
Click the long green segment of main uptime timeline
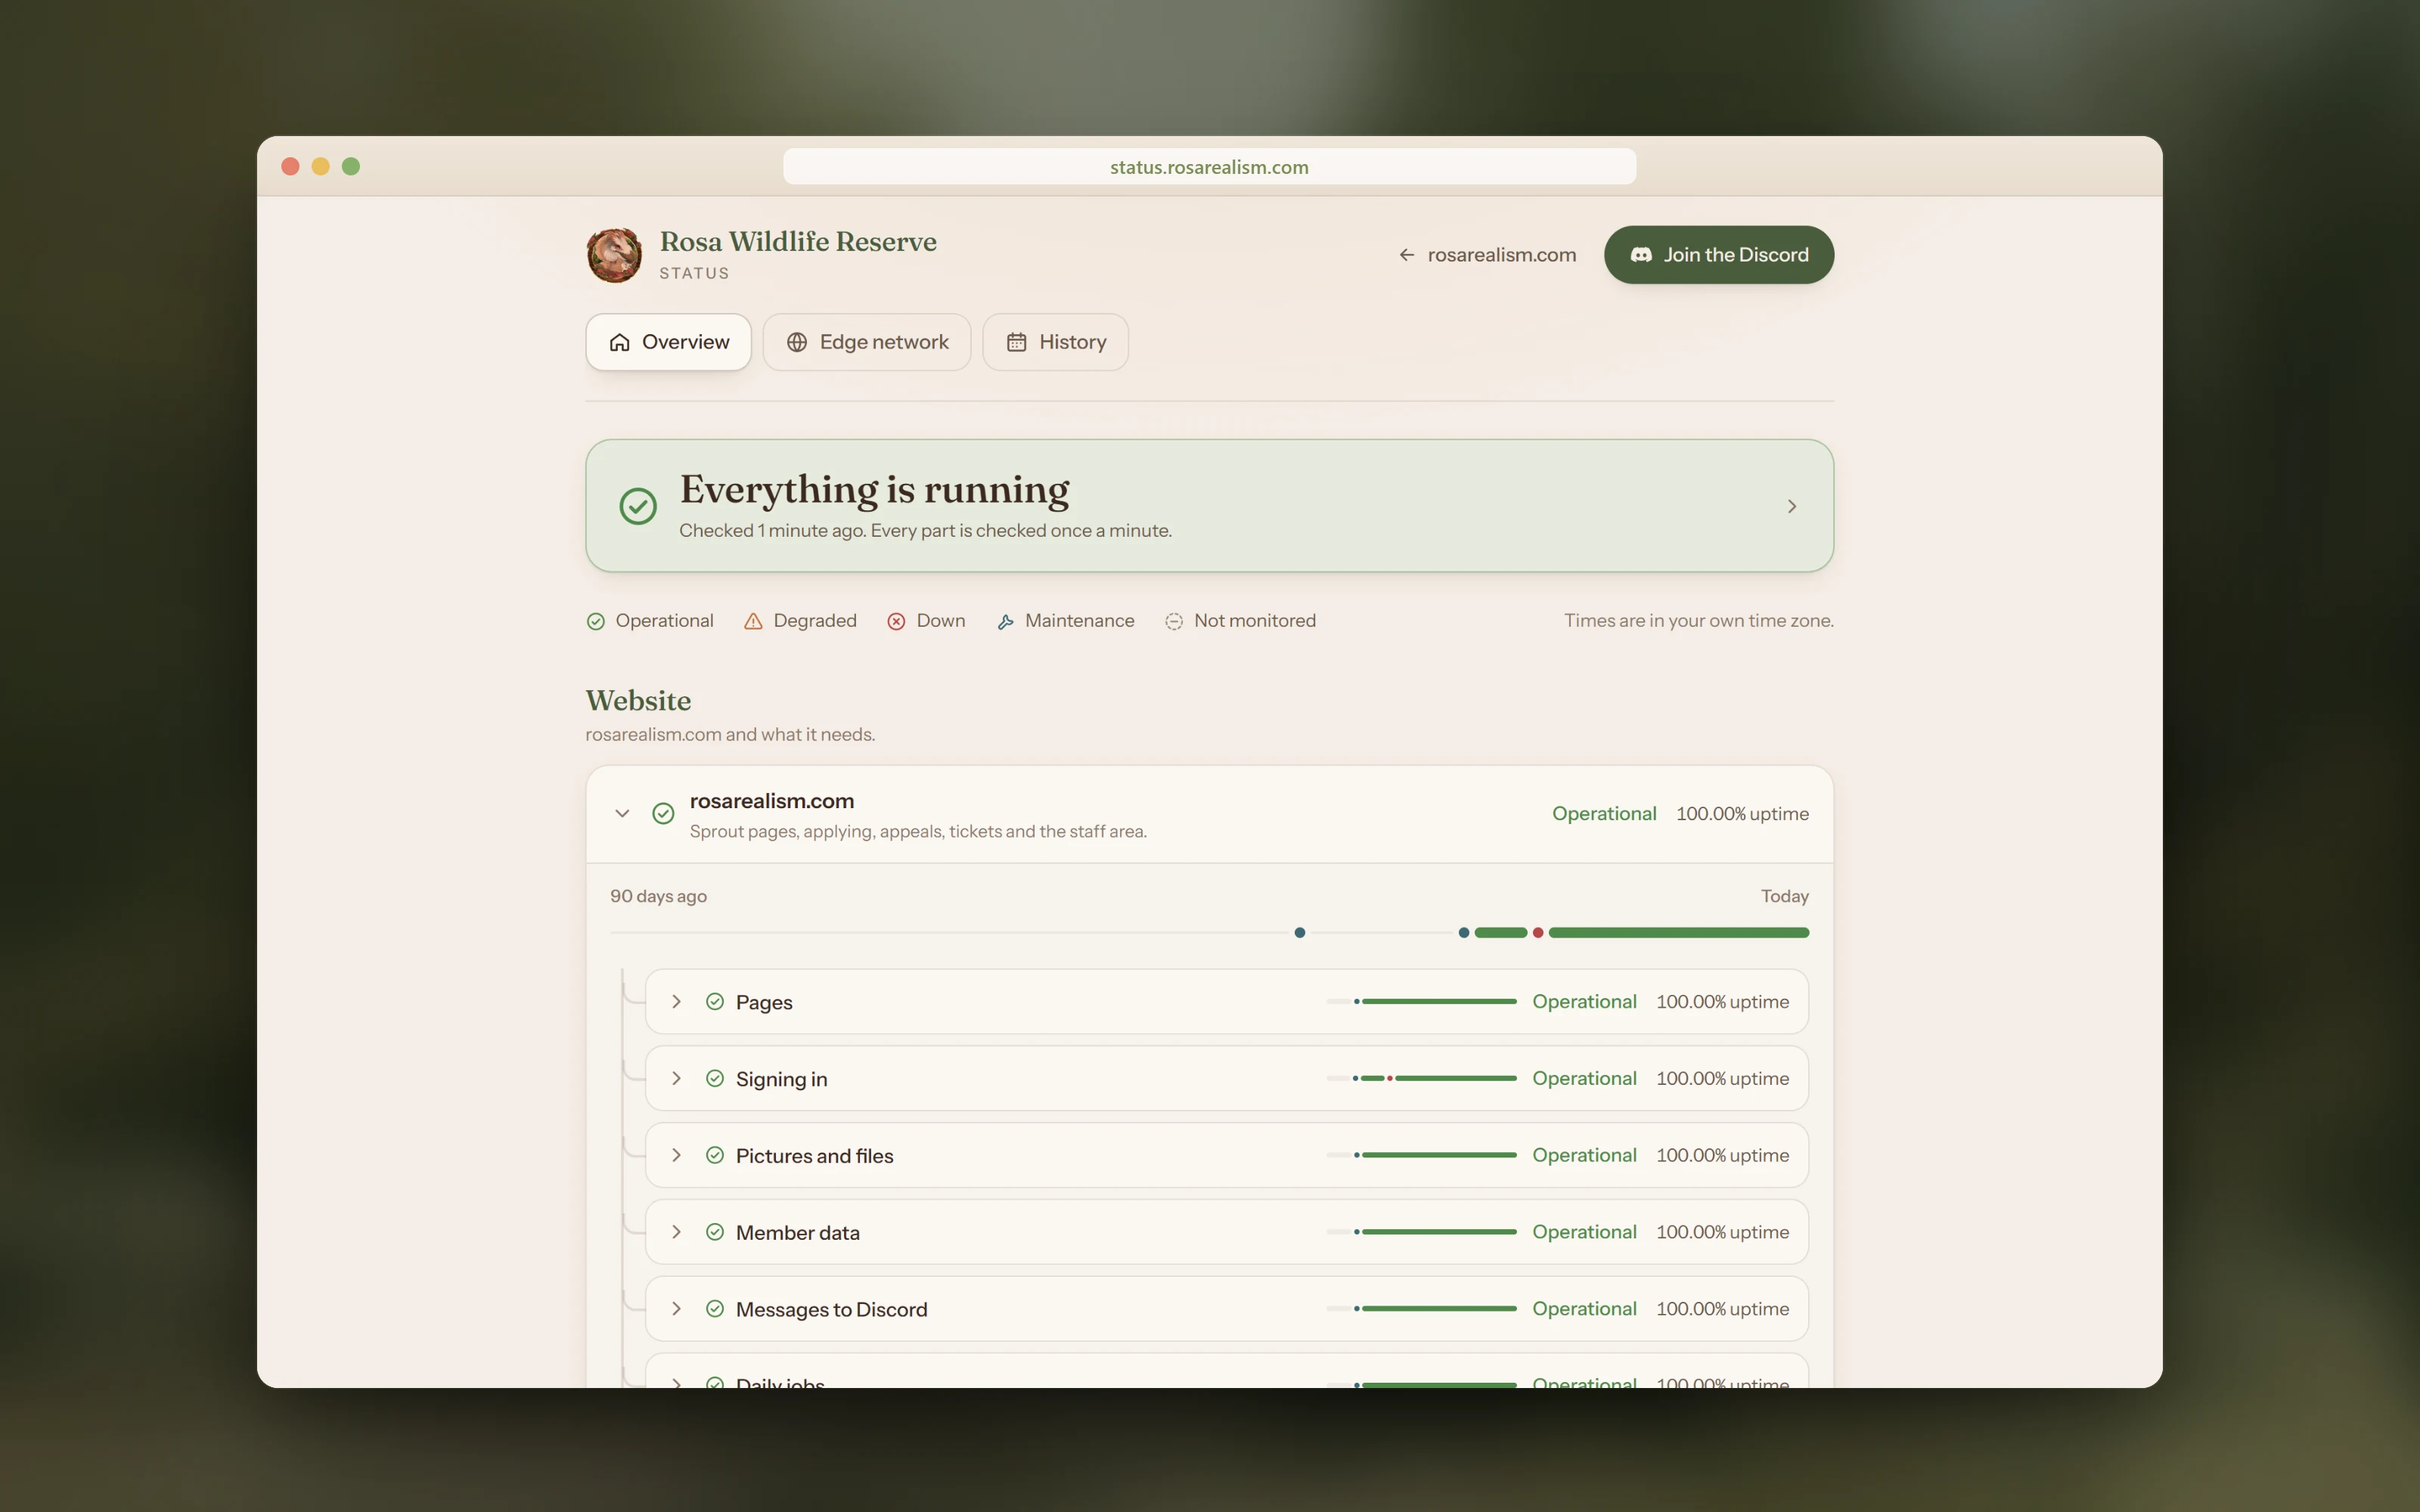1679,933
